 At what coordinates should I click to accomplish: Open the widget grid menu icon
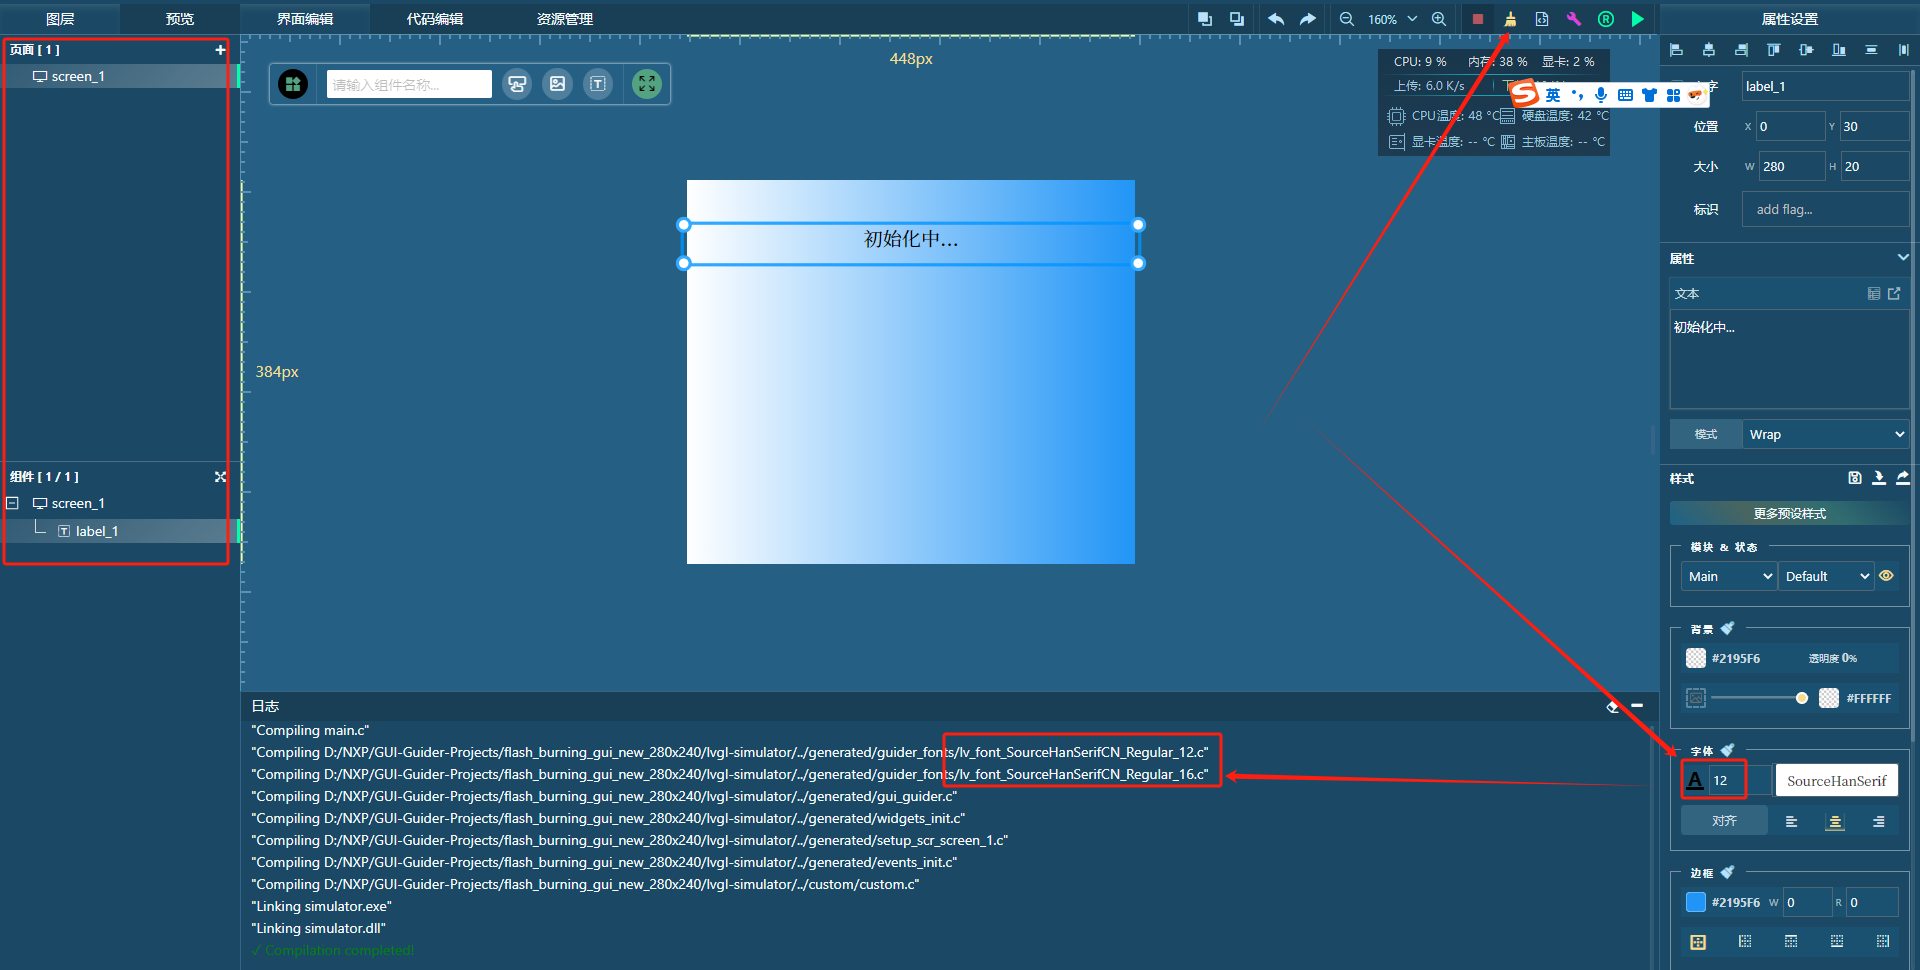pos(293,85)
